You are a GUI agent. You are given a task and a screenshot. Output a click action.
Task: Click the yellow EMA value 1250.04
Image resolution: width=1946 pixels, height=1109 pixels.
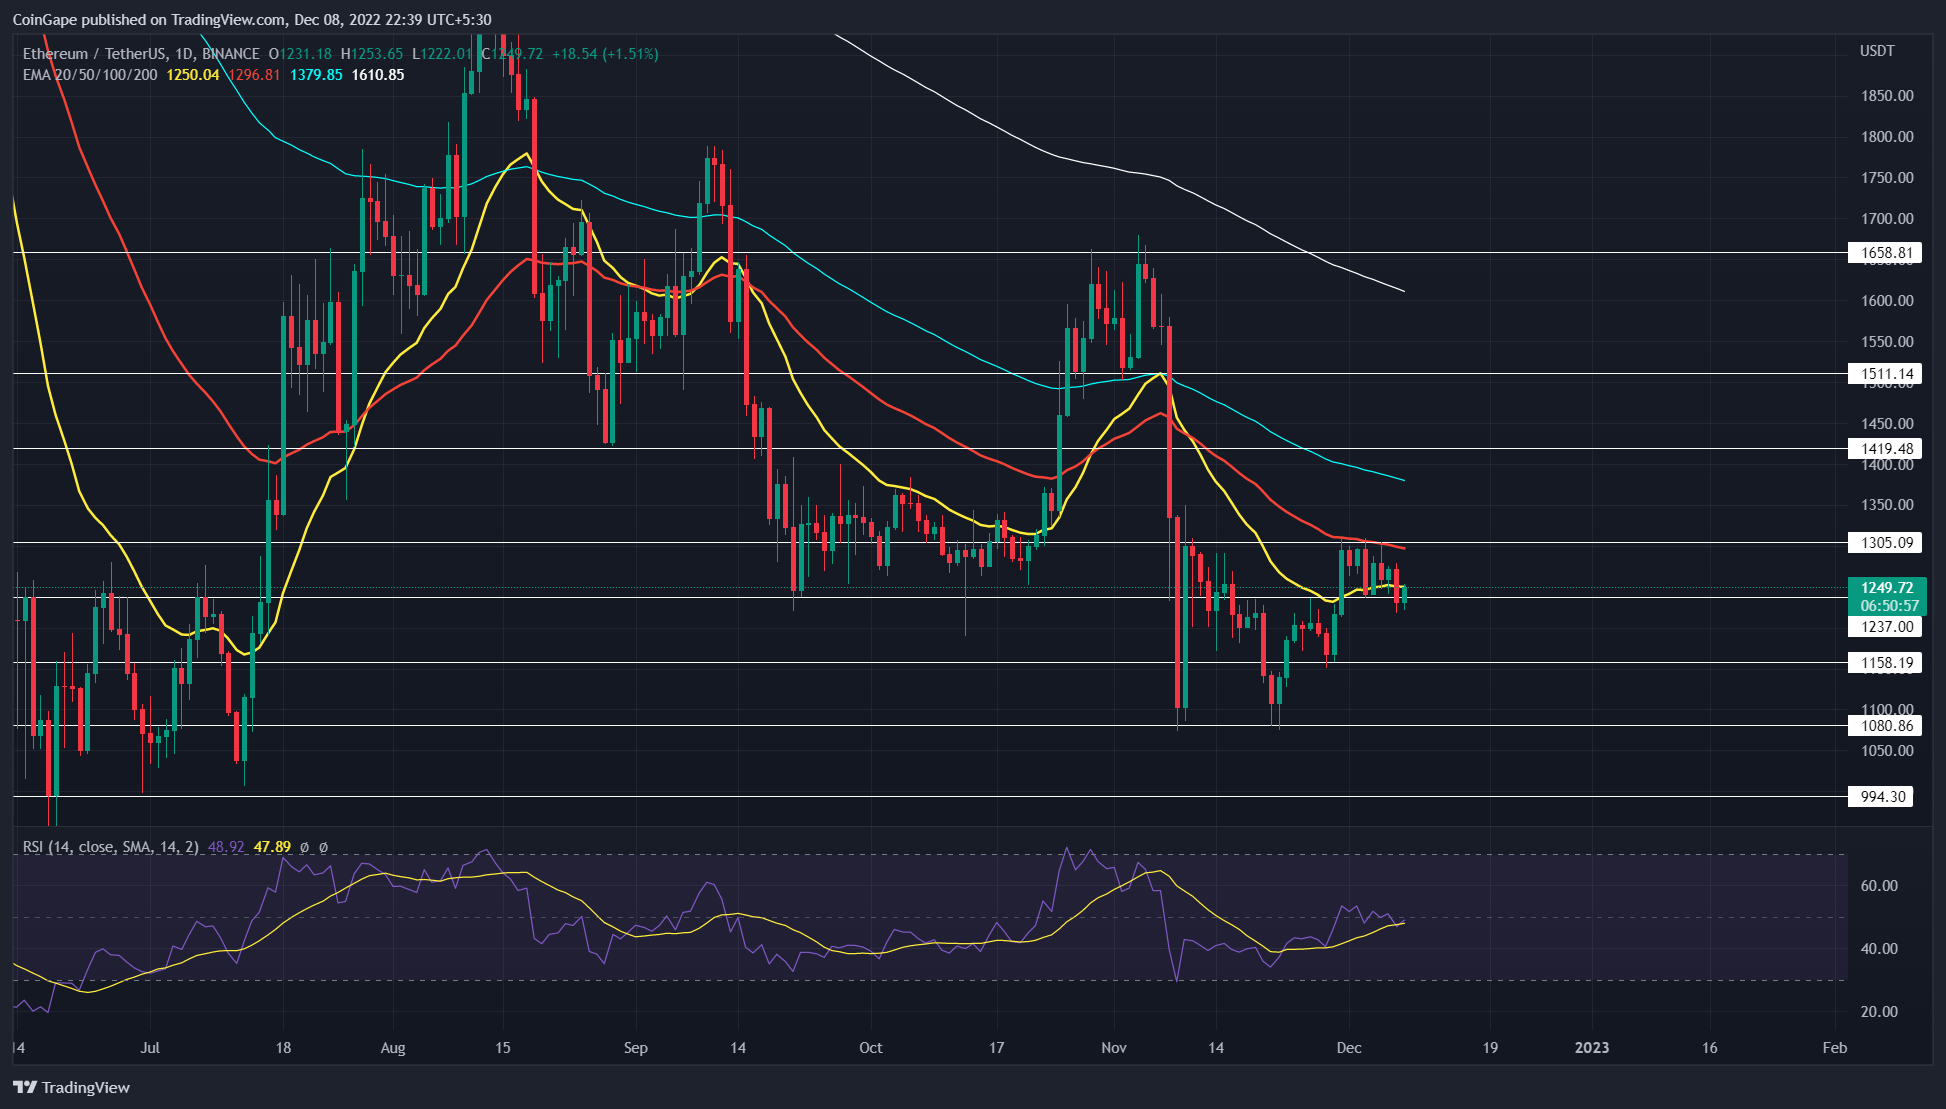click(x=193, y=75)
